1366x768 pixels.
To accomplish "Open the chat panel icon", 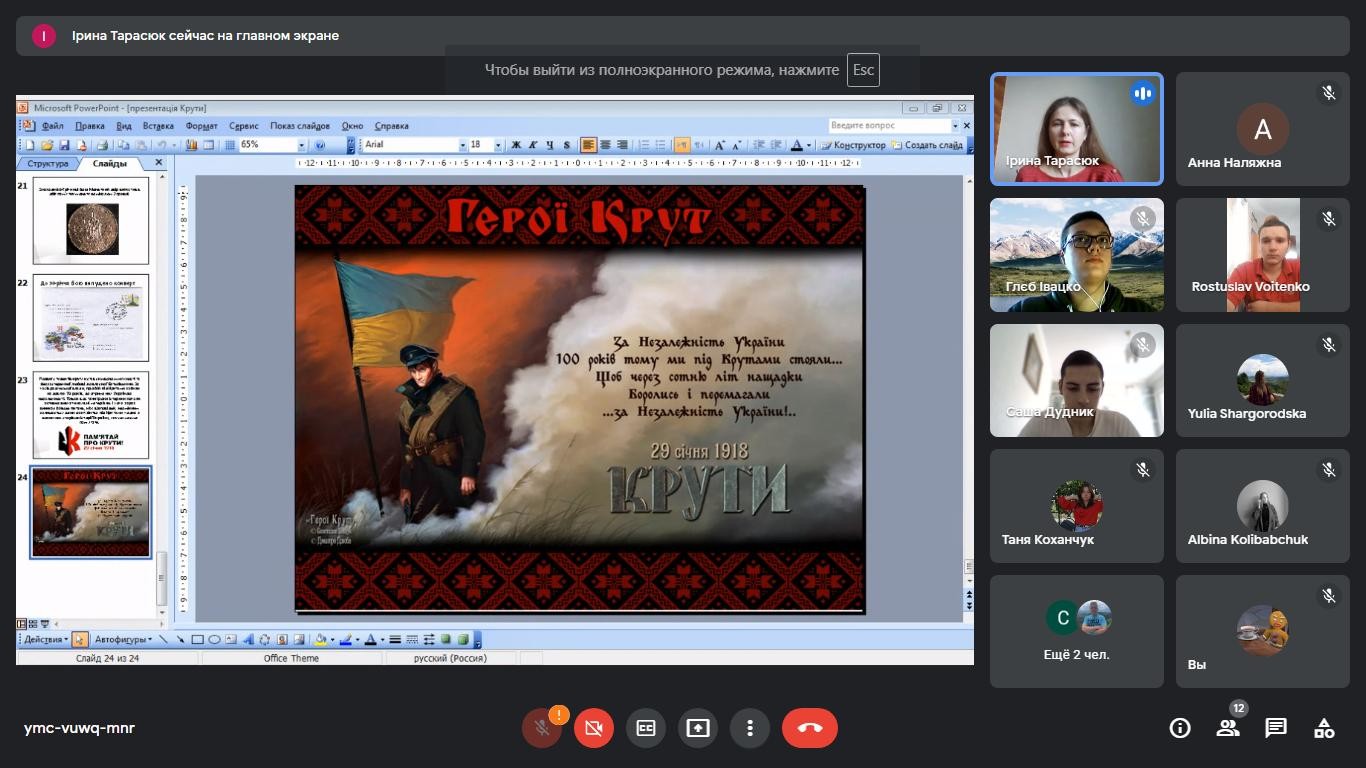I will tap(1276, 728).
